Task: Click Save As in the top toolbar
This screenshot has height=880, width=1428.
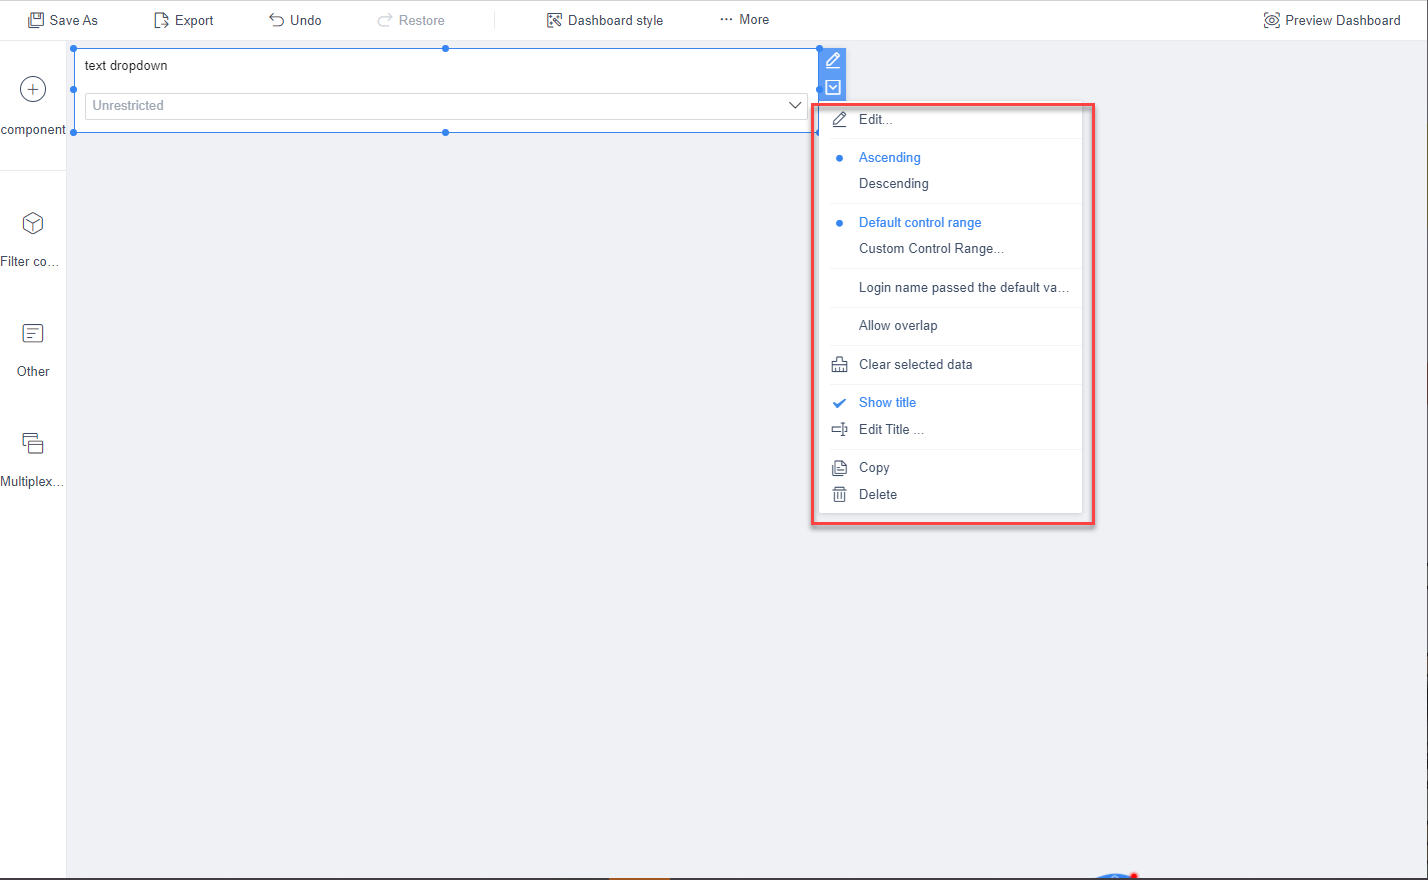Action: [x=63, y=20]
